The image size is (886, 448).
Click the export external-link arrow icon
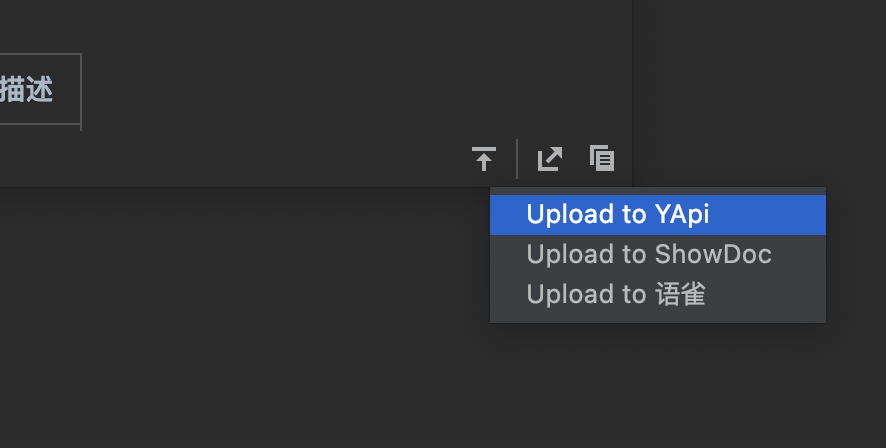pyautogui.click(x=549, y=159)
